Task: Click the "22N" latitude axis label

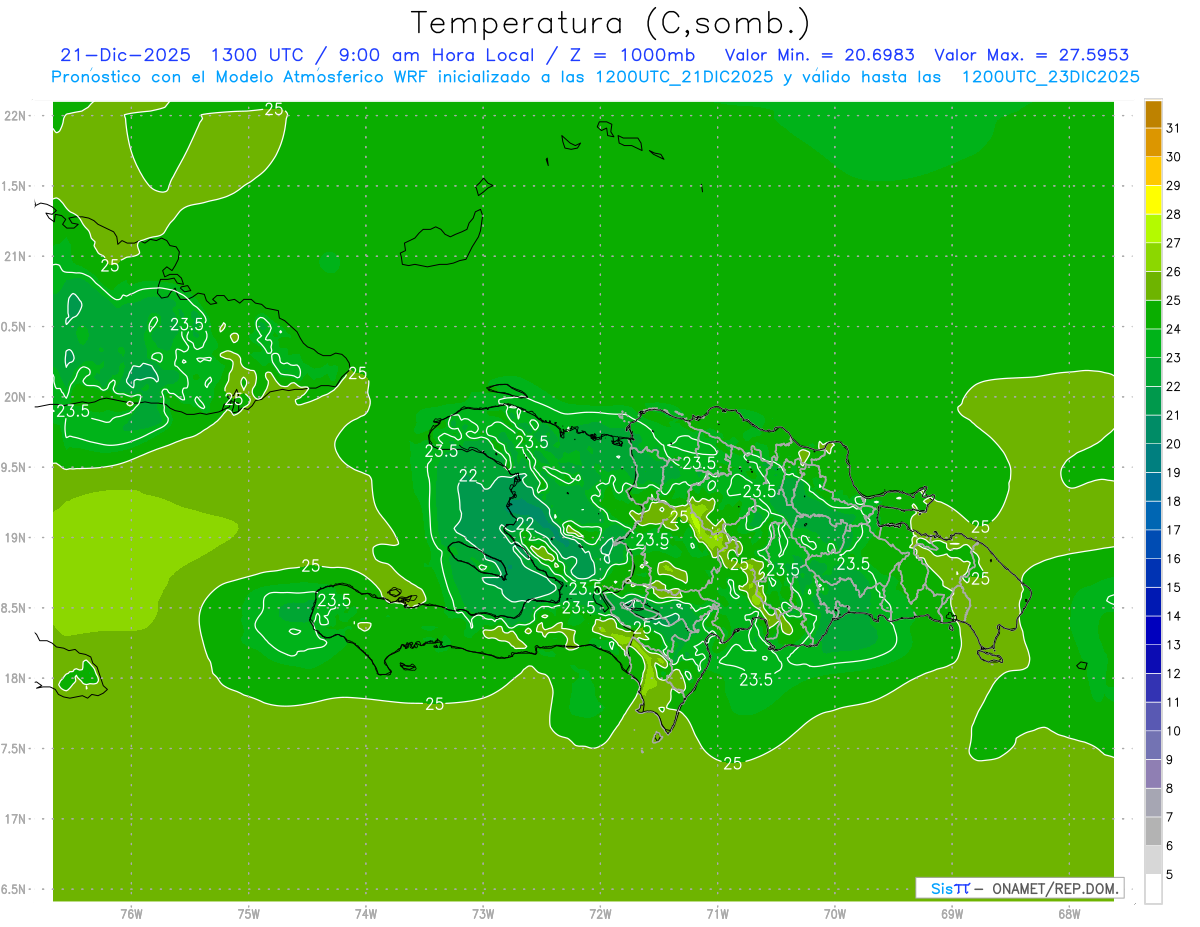Action: tap(15, 115)
